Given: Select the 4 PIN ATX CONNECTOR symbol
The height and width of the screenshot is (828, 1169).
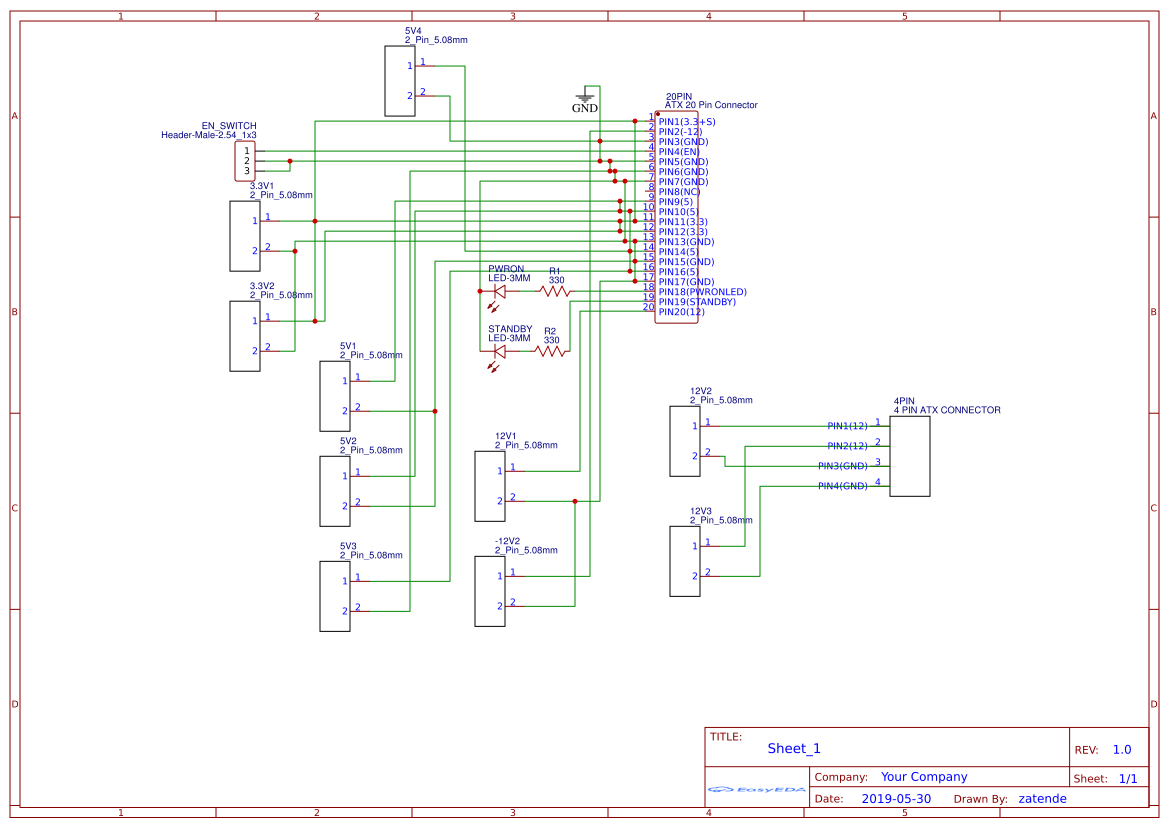Looking at the screenshot, I should click(911, 457).
